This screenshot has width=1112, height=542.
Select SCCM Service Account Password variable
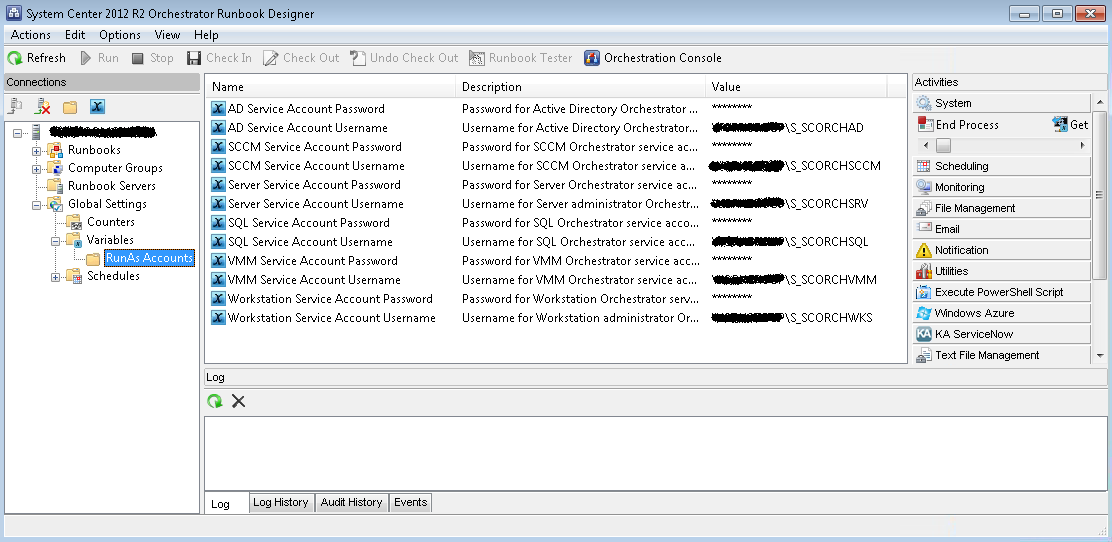point(315,147)
